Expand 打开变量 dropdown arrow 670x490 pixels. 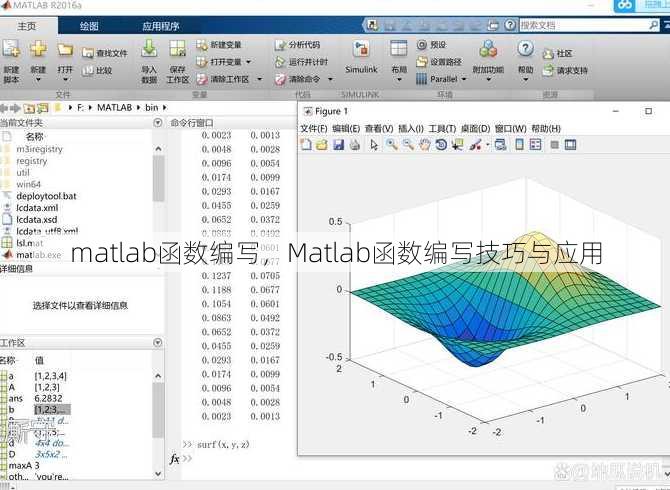click(248, 62)
